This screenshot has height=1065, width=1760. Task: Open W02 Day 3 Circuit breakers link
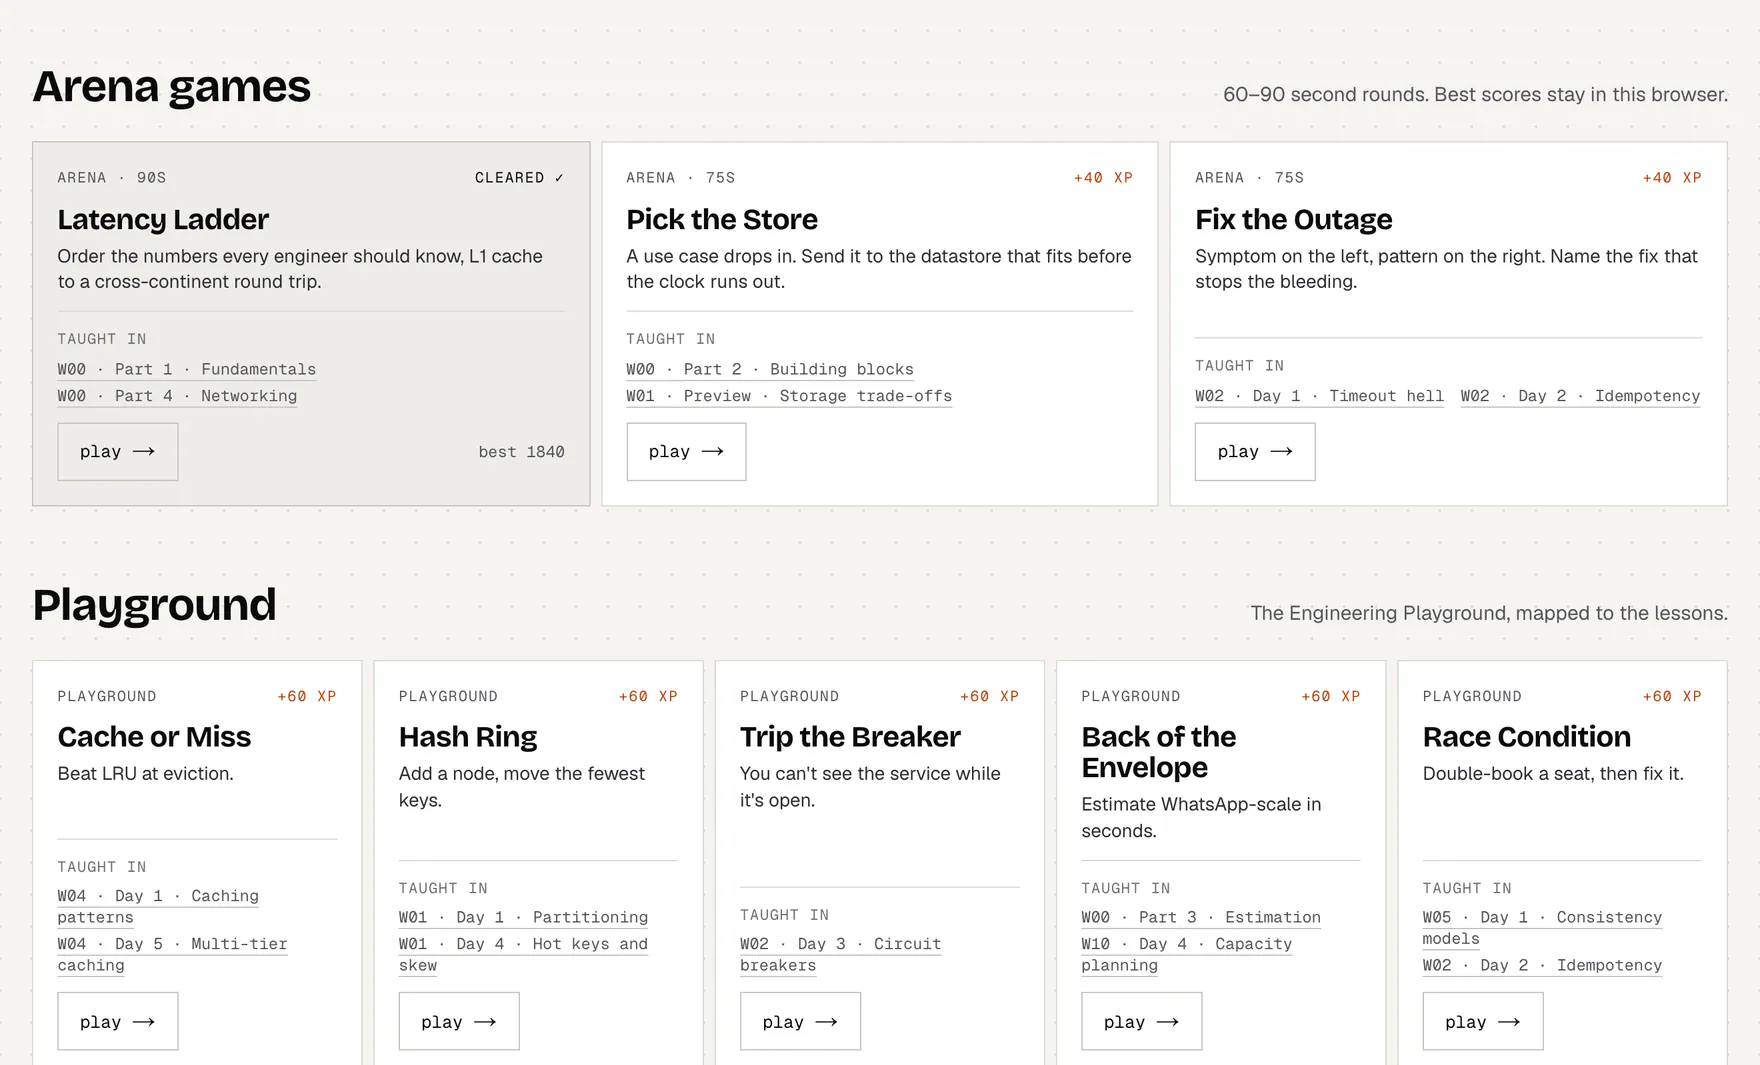(840, 955)
